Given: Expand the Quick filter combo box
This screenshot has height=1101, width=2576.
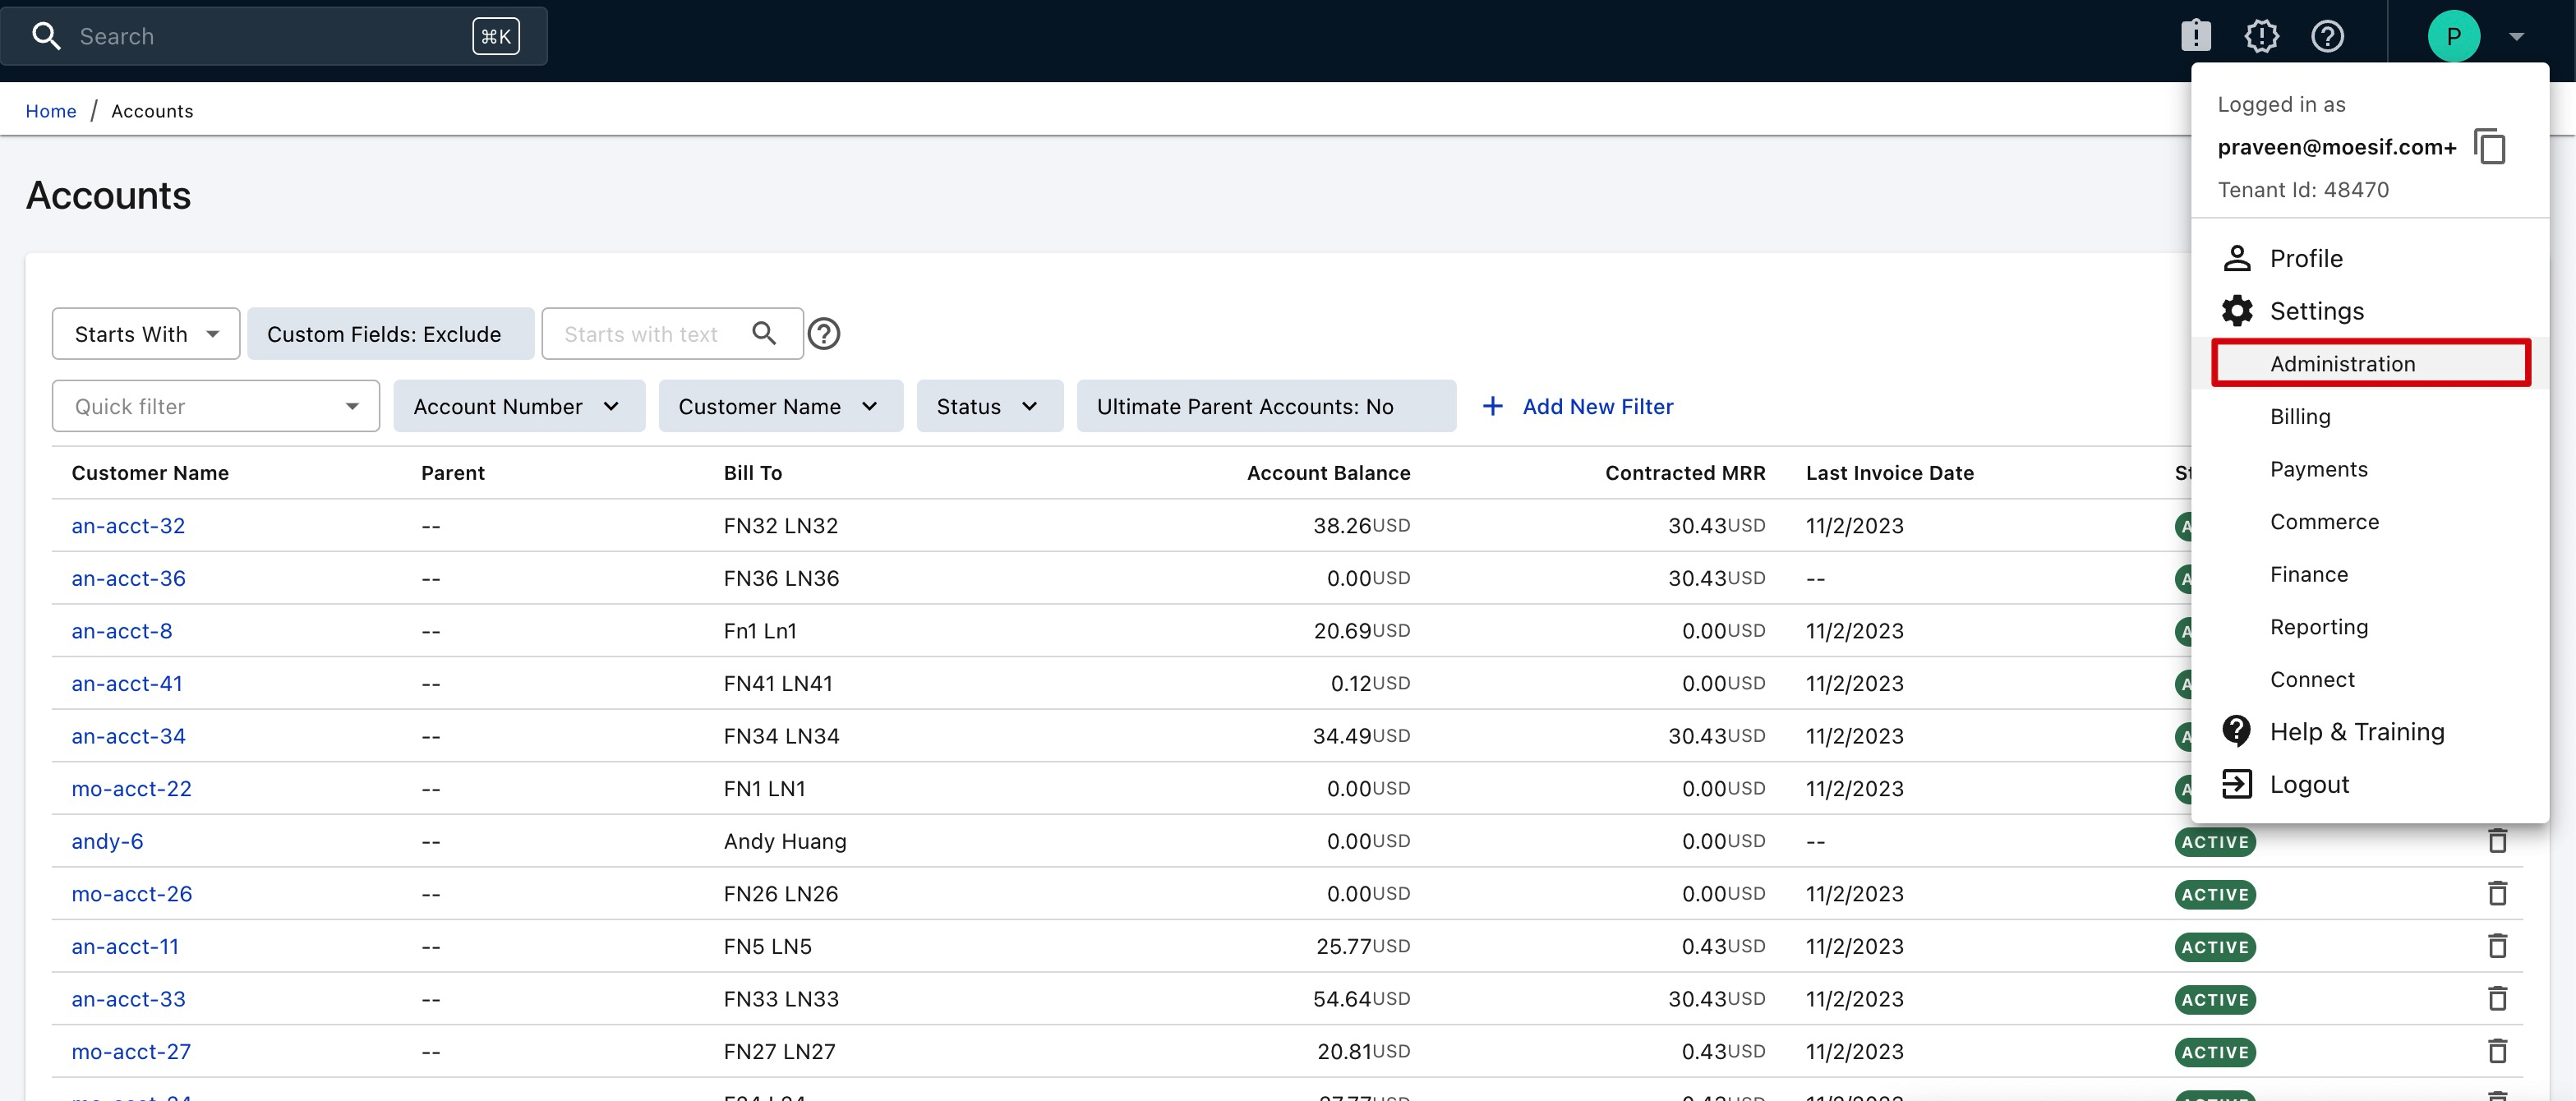Looking at the screenshot, I should pos(216,406).
